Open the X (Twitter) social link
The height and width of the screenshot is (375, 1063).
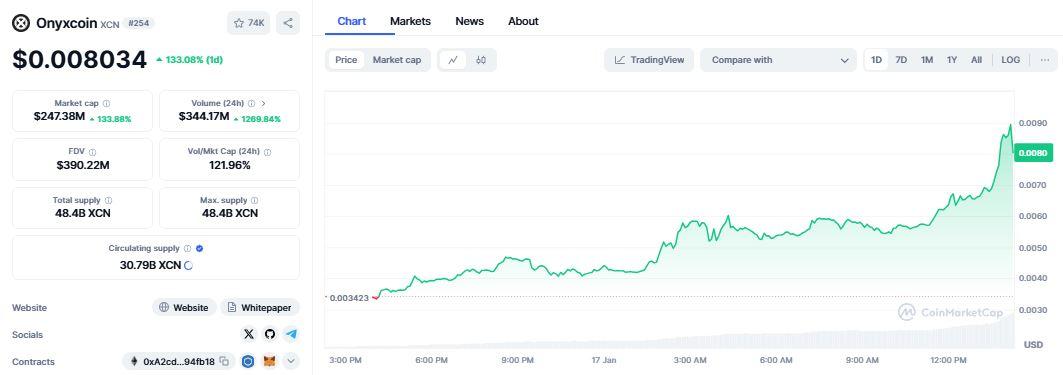(x=249, y=334)
